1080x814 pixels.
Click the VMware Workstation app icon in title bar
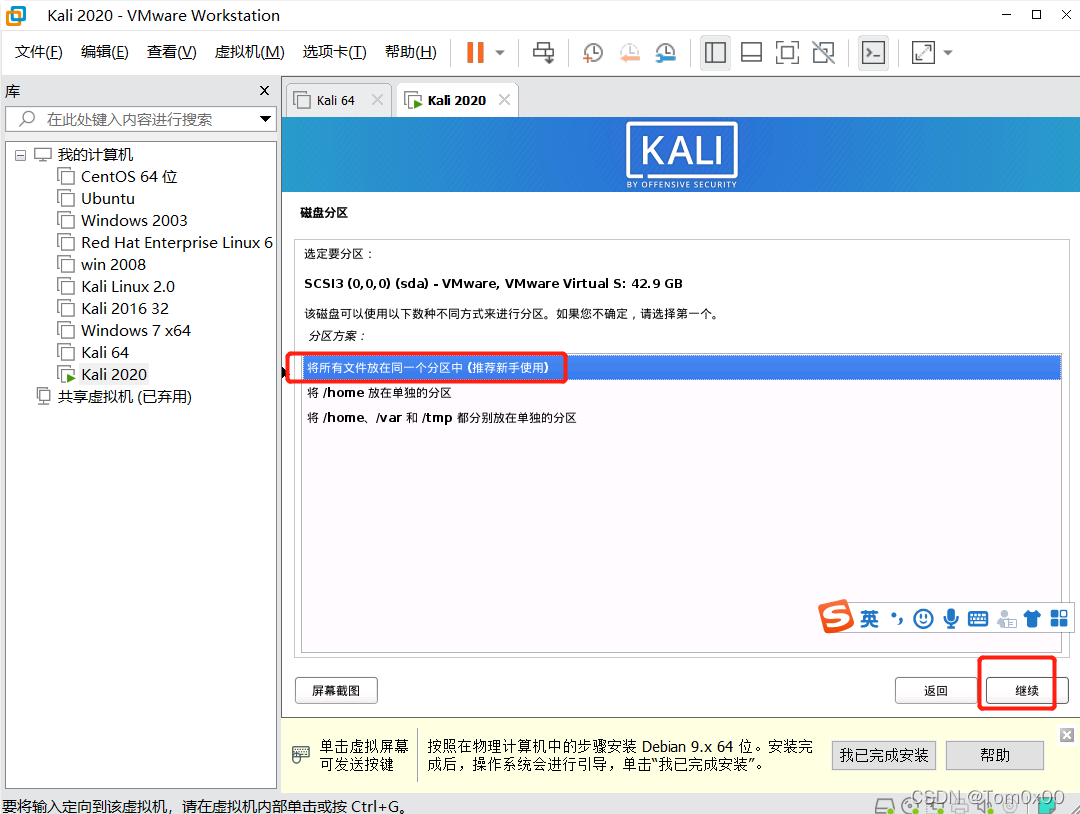tap(15, 15)
